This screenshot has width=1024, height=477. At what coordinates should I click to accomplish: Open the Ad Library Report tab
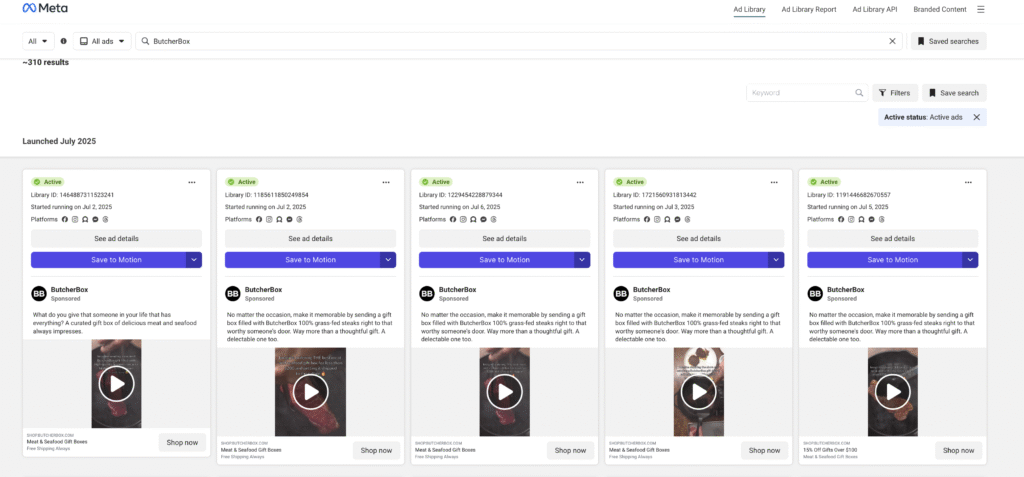click(x=808, y=10)
